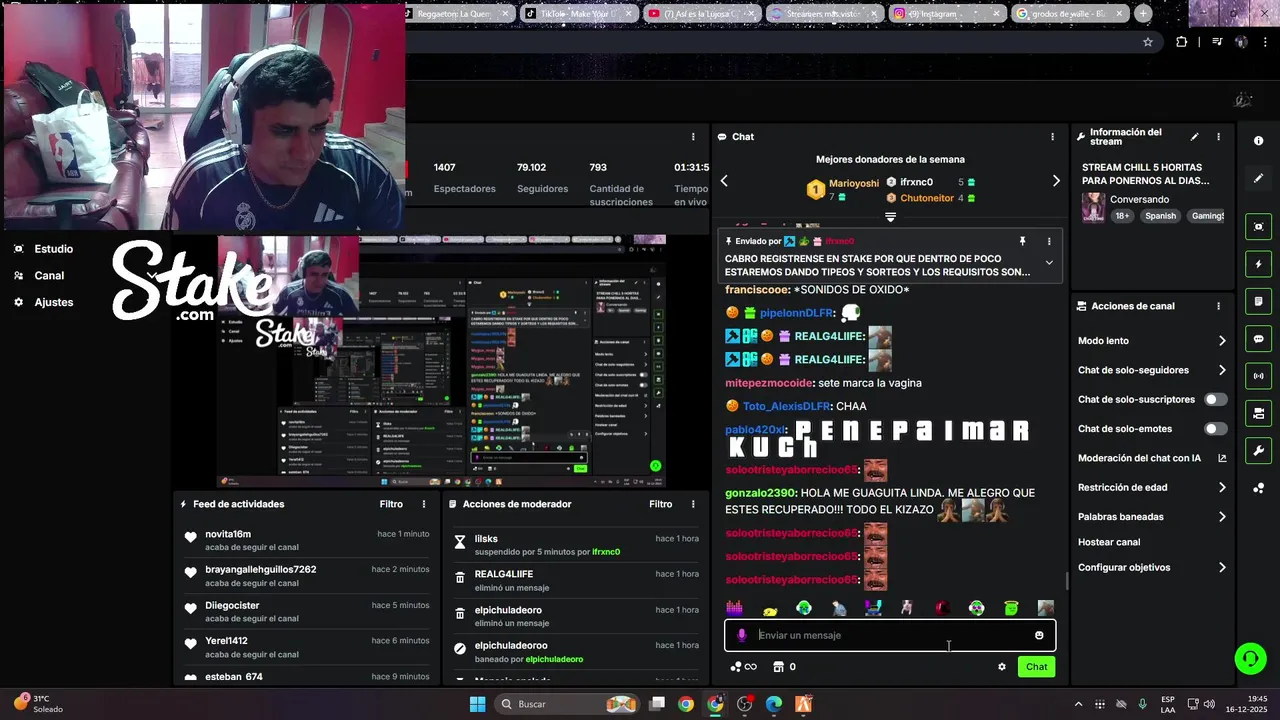Click the channel points infinity icon

coord(743,667)
